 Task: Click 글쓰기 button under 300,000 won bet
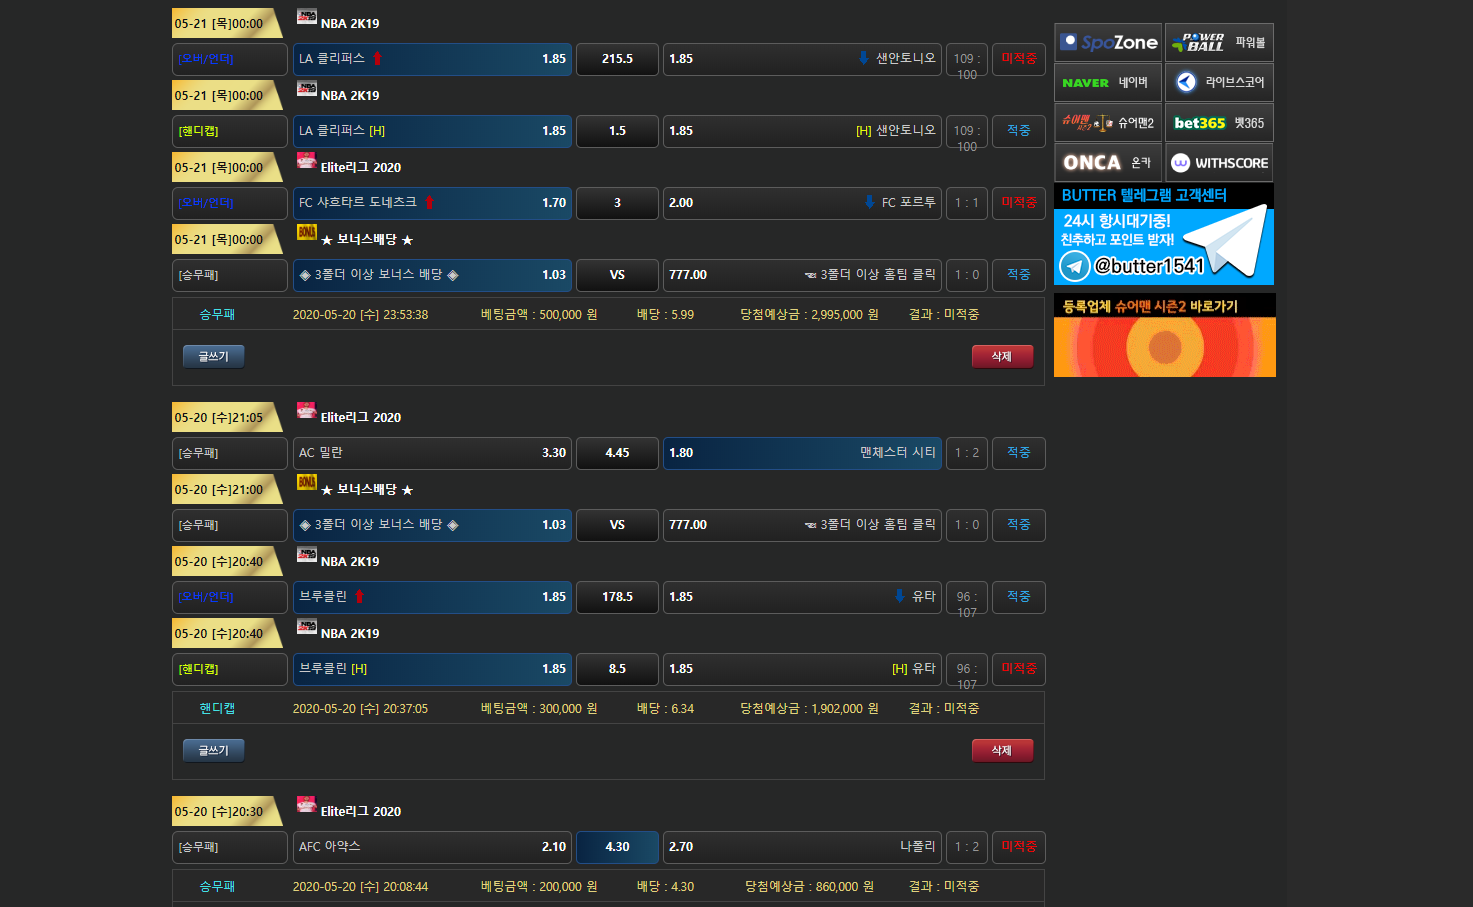(x=213, y=751)
